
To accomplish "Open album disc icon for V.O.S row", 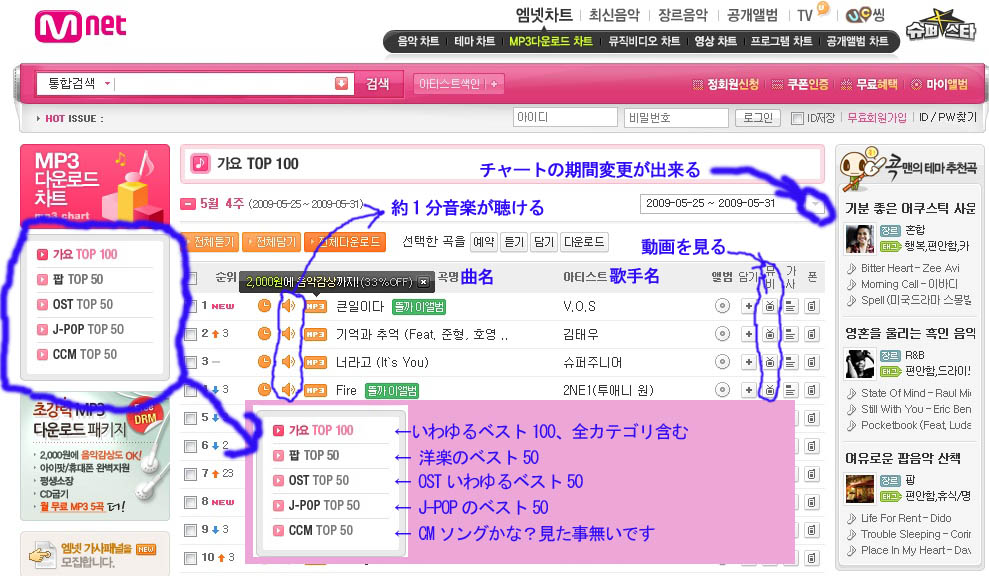I will [722, 306].
